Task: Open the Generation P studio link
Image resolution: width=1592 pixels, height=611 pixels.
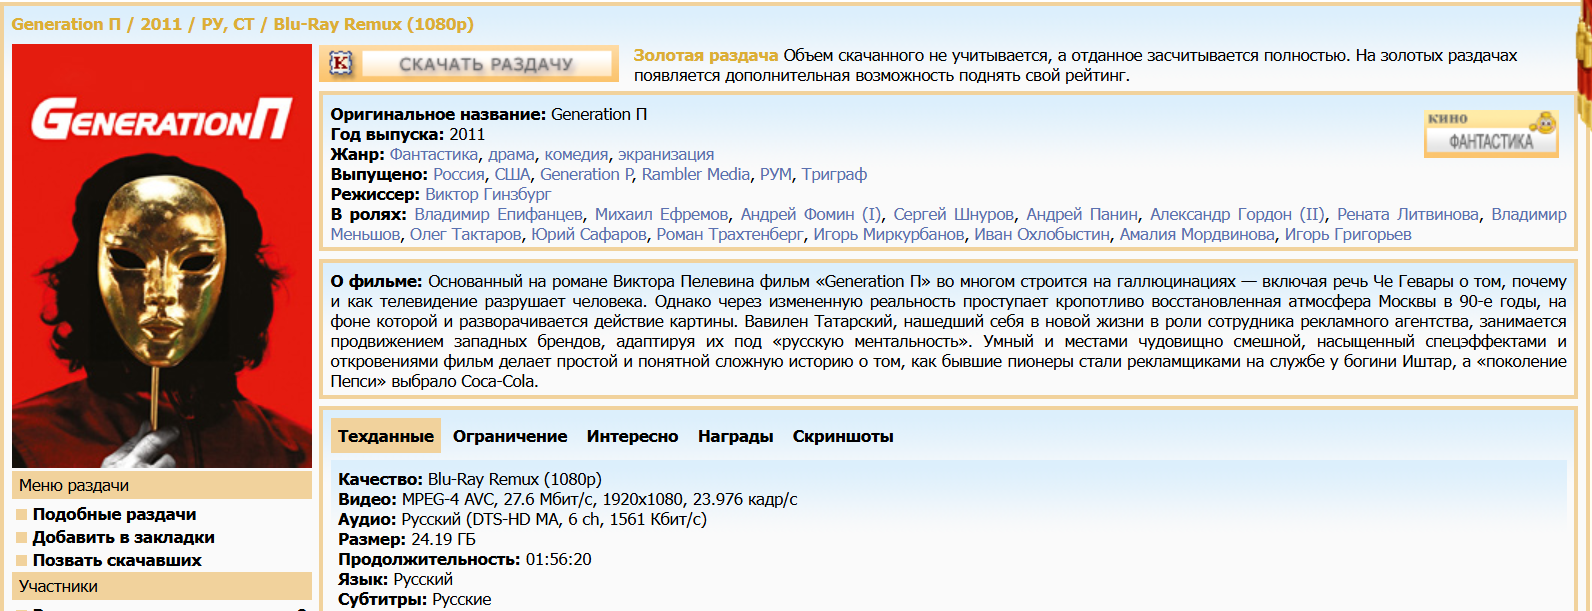Action: 586,174
